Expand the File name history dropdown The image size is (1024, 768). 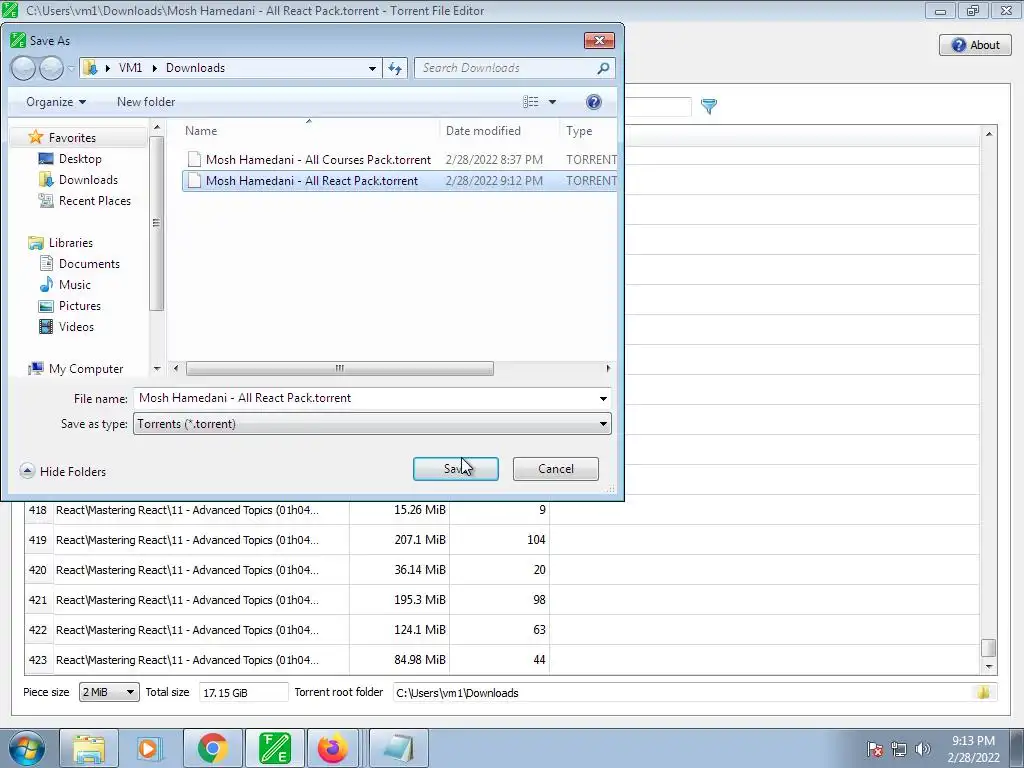pyautogui.click(x=603, y=398)
